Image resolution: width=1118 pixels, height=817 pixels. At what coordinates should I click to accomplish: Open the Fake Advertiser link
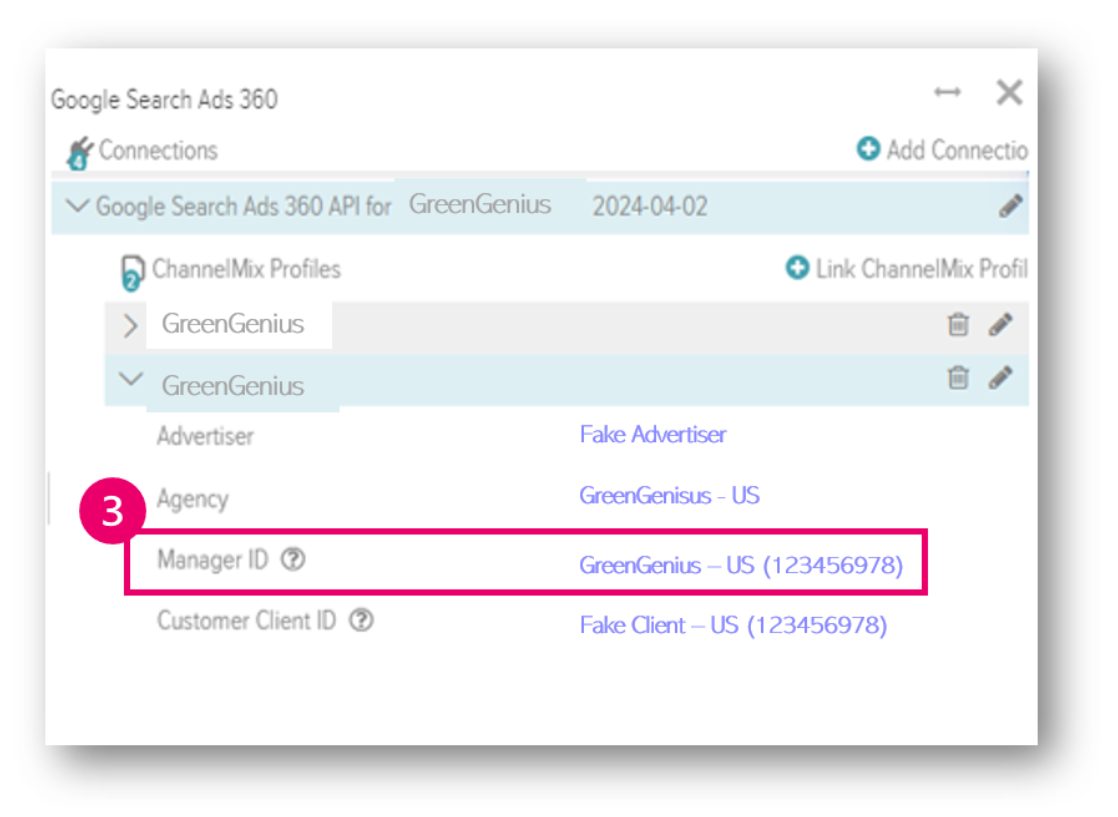[x=653, y=434]
